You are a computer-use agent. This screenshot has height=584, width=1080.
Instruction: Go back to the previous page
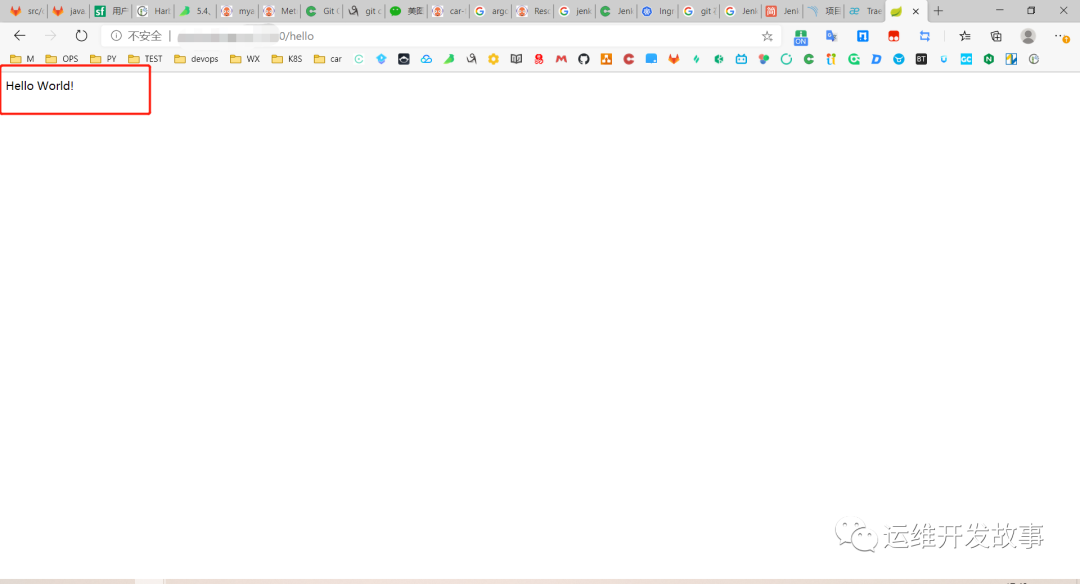19,36
